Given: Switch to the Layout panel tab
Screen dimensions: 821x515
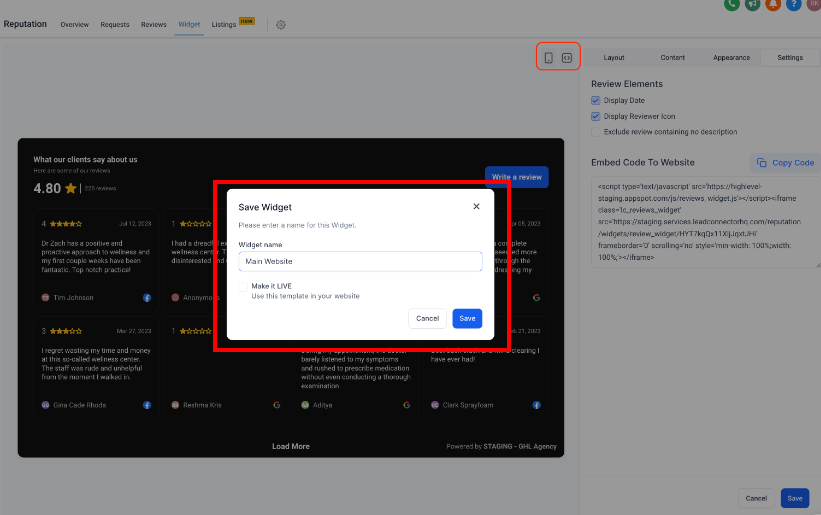Looking at the screenshot, I should click(x=614, y=58).
